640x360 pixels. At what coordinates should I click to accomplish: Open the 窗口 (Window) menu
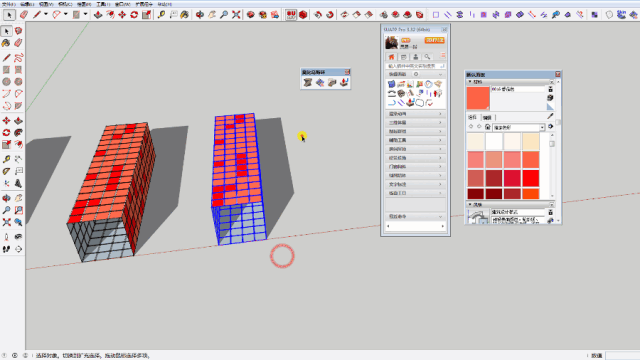pyautogui.click(x=122, y=4)
